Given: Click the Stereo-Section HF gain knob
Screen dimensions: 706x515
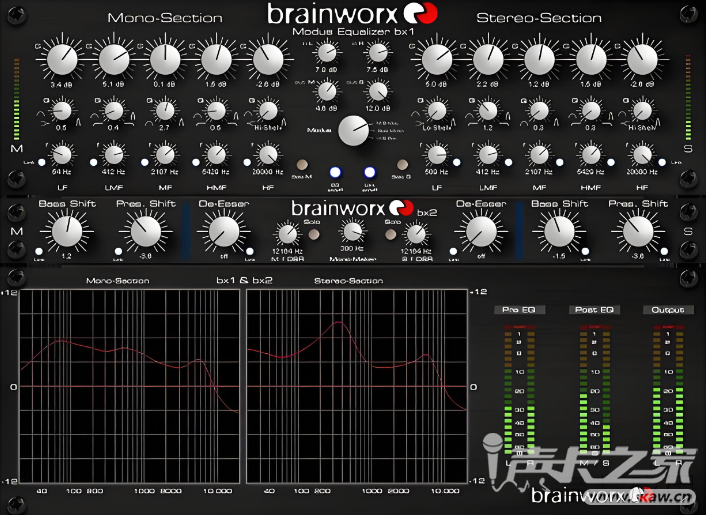Looking at the screenshot, I should [643, 59].
